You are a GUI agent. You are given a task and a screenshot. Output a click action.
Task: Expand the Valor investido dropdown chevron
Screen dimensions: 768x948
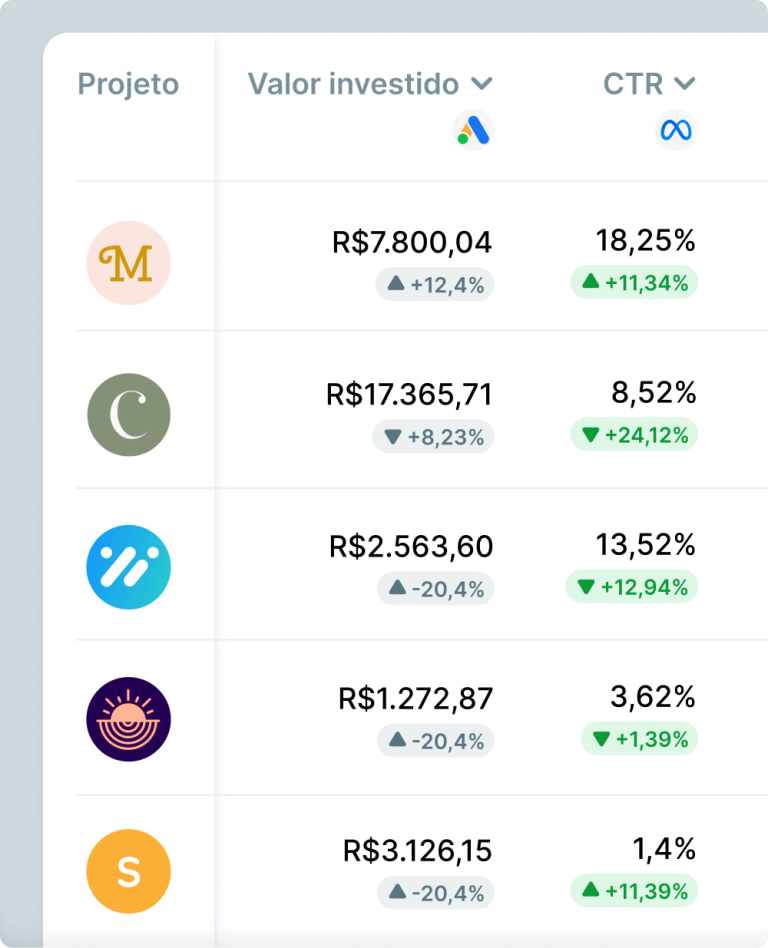coord(482,84)
